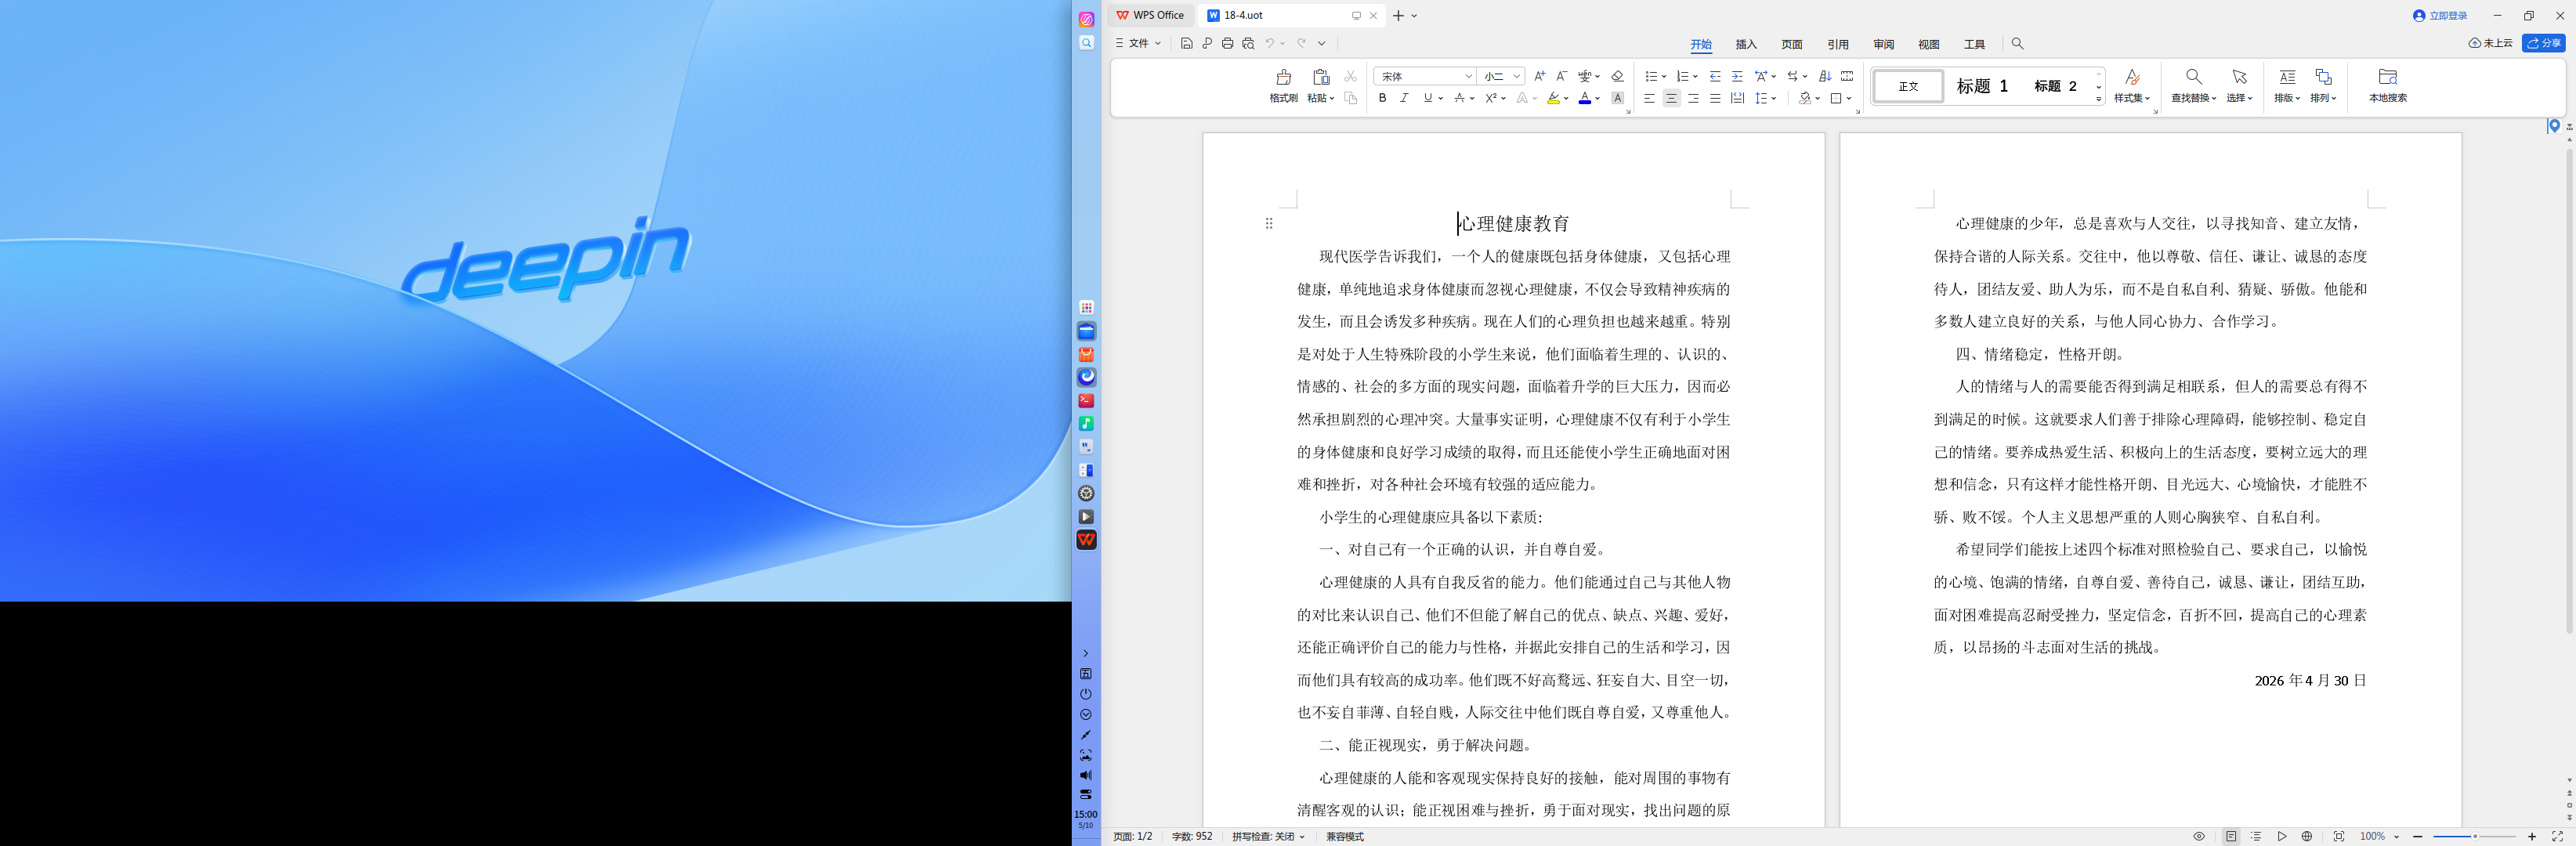
Task: Click the print icon in quick toolbar
Action: pyautogui.click(x=1227, y=44)
